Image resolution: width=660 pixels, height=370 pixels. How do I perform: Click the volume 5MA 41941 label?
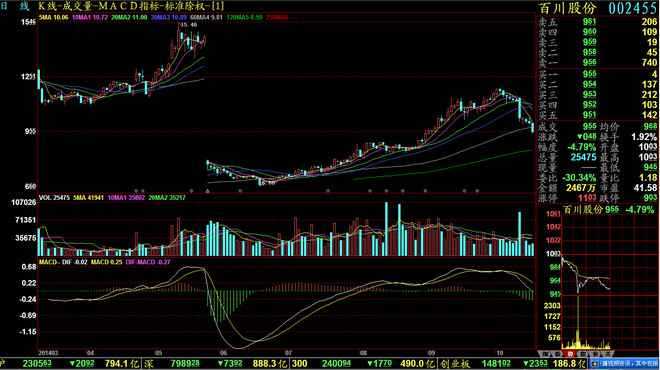click(88, 197)
